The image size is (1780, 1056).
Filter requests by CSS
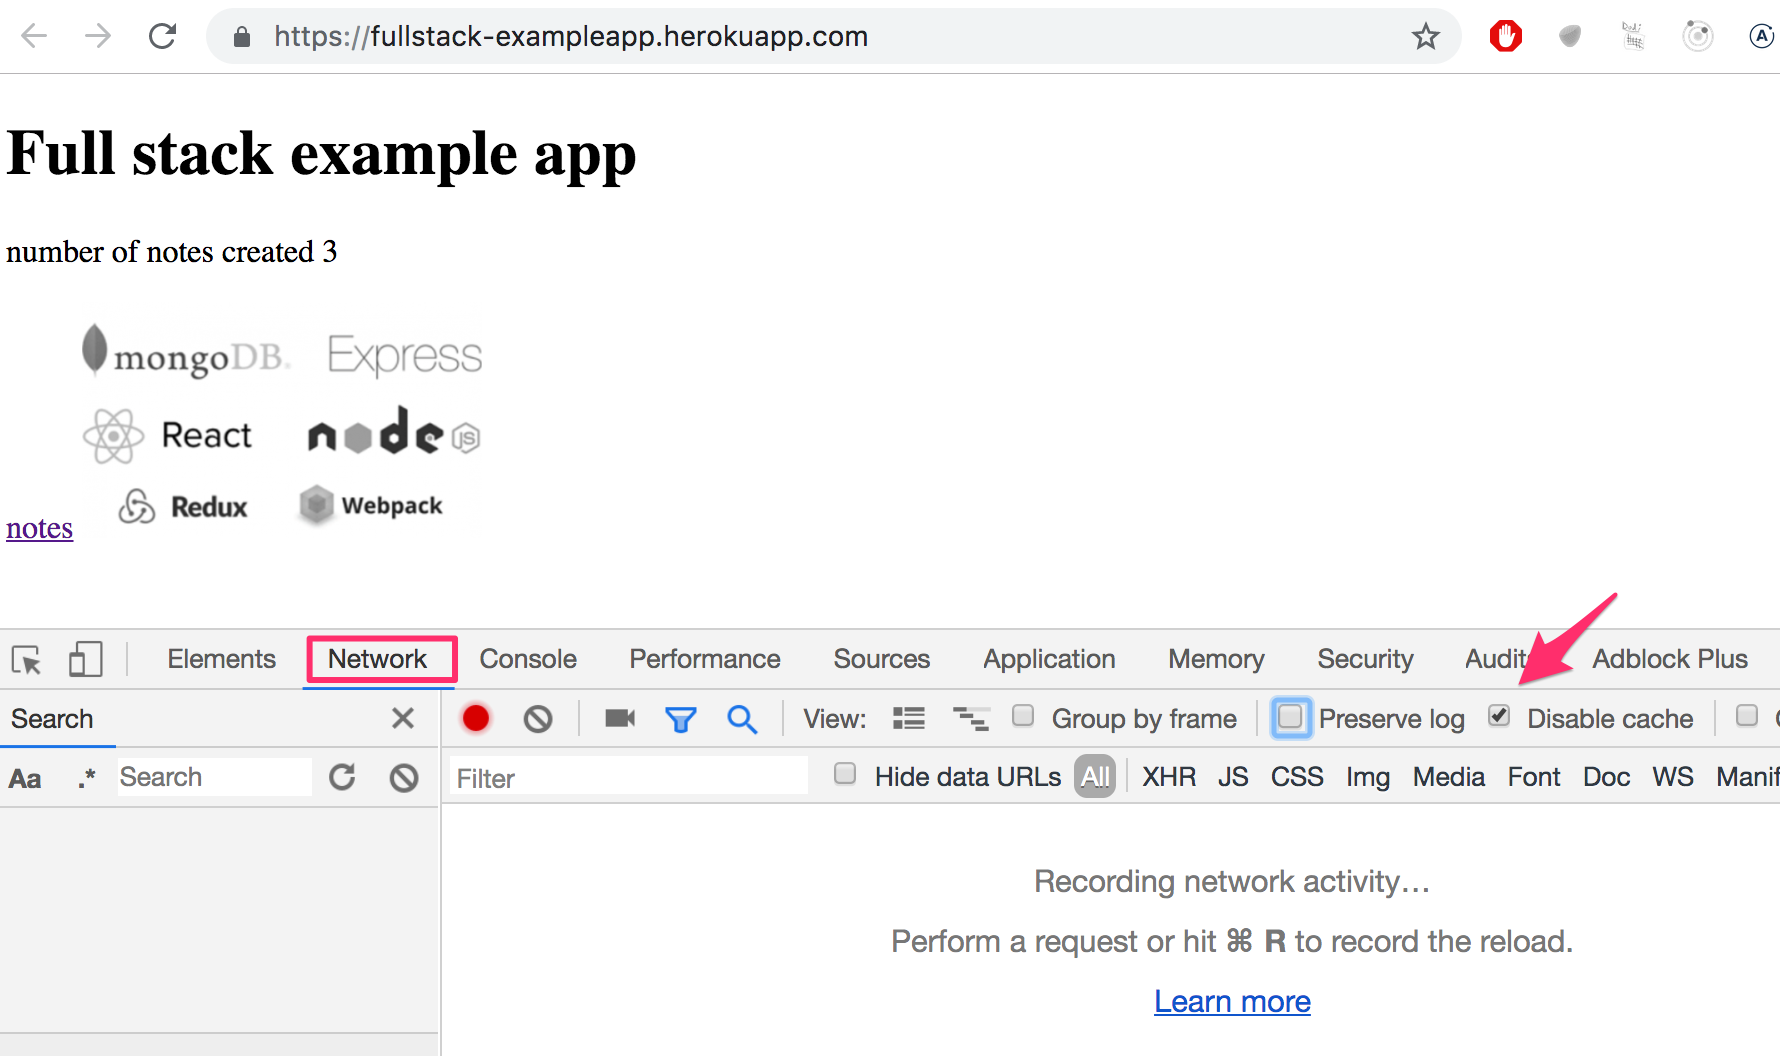(1297, 777)
